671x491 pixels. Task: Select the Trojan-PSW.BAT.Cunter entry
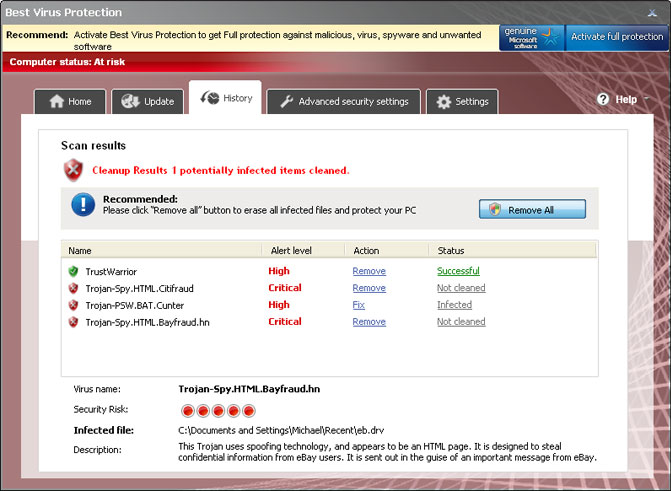(330, 305)
